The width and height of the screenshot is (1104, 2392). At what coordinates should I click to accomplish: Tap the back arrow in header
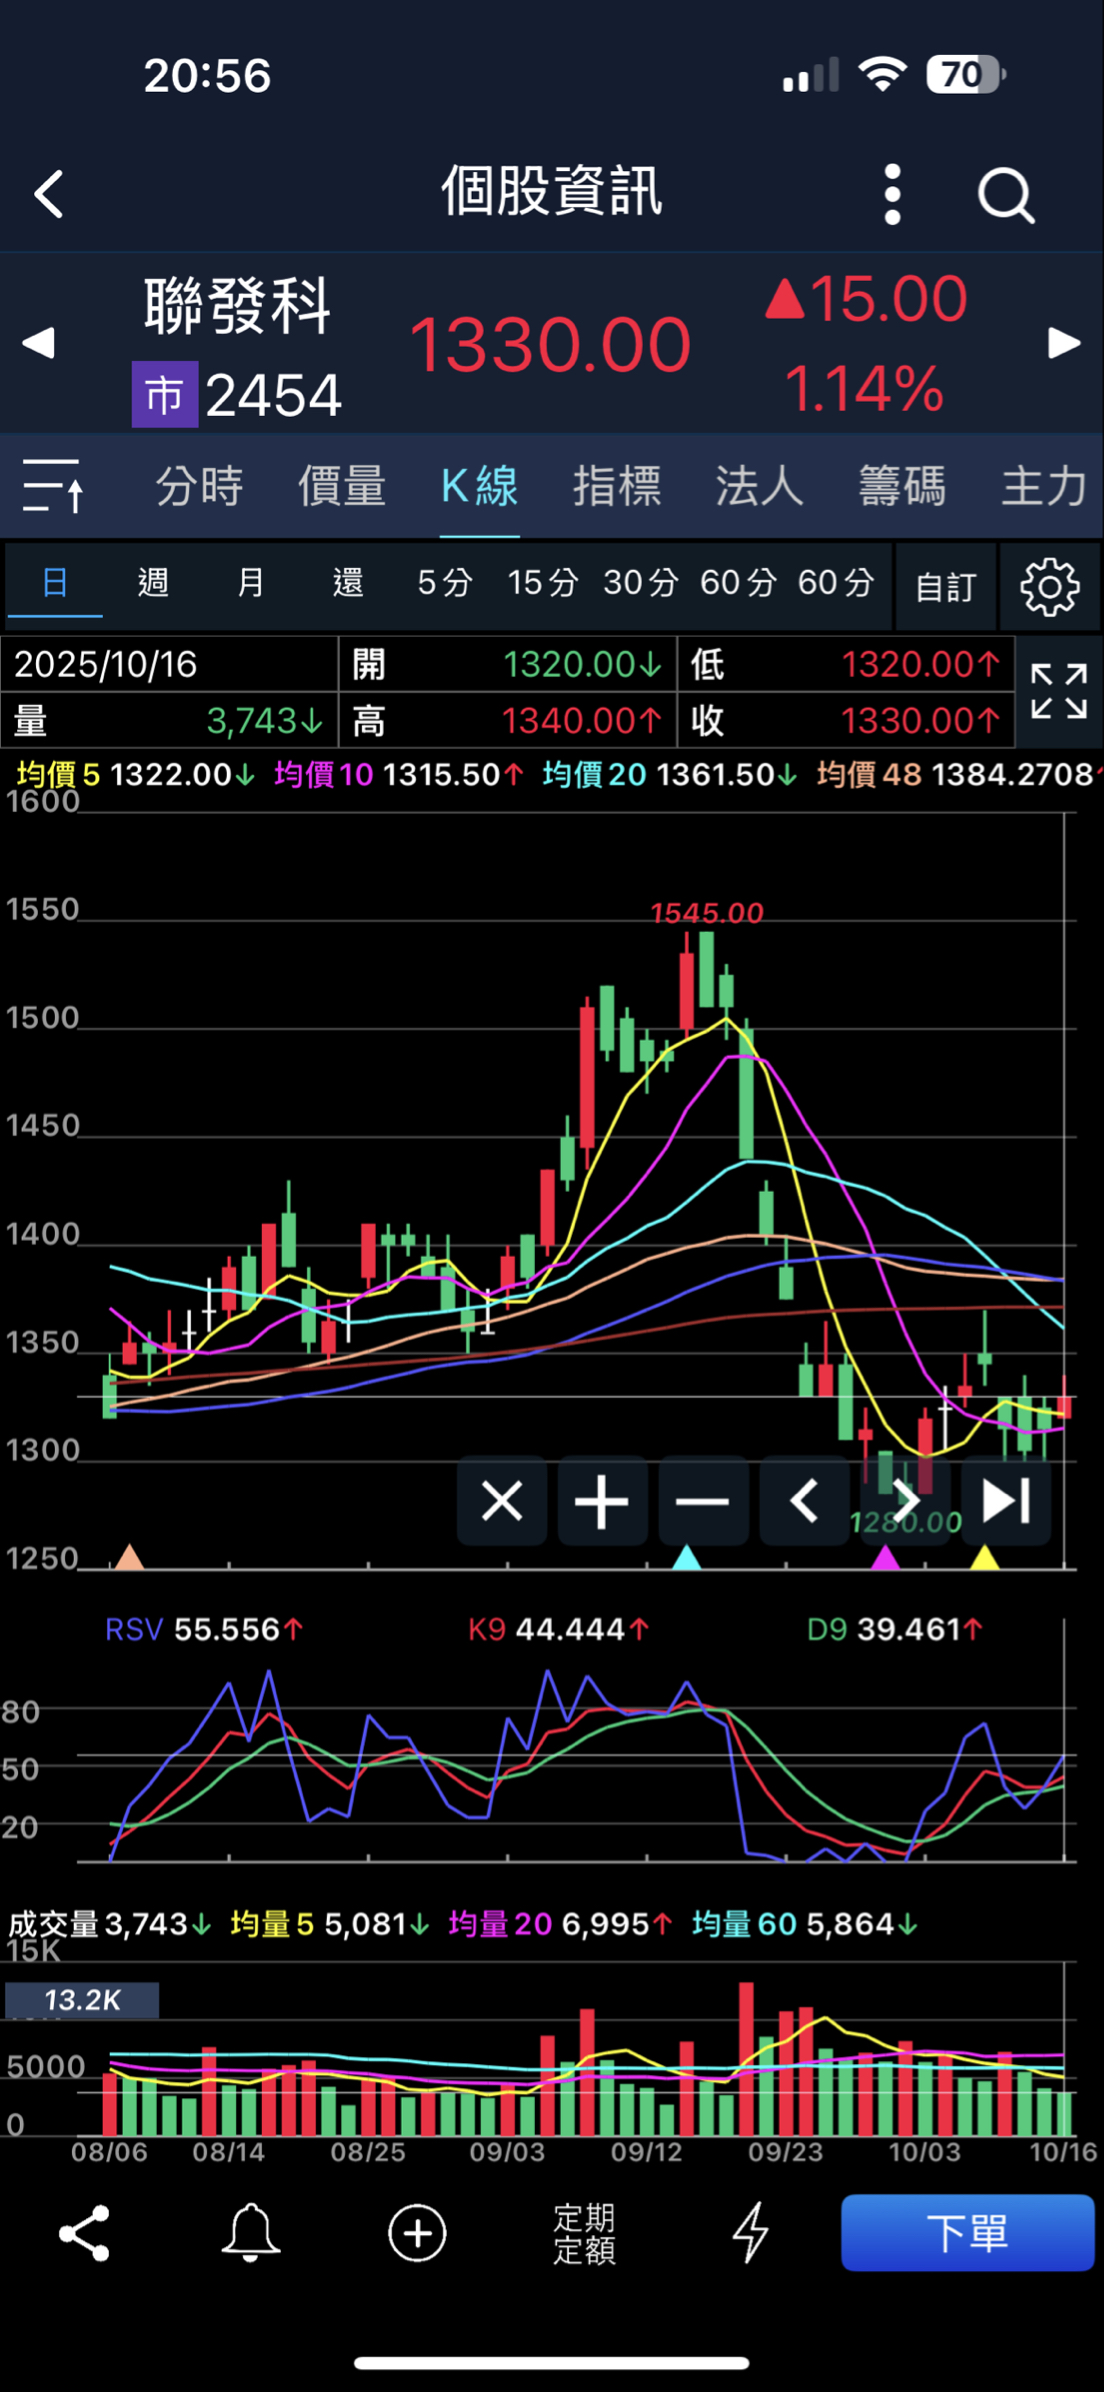(49, 194)
